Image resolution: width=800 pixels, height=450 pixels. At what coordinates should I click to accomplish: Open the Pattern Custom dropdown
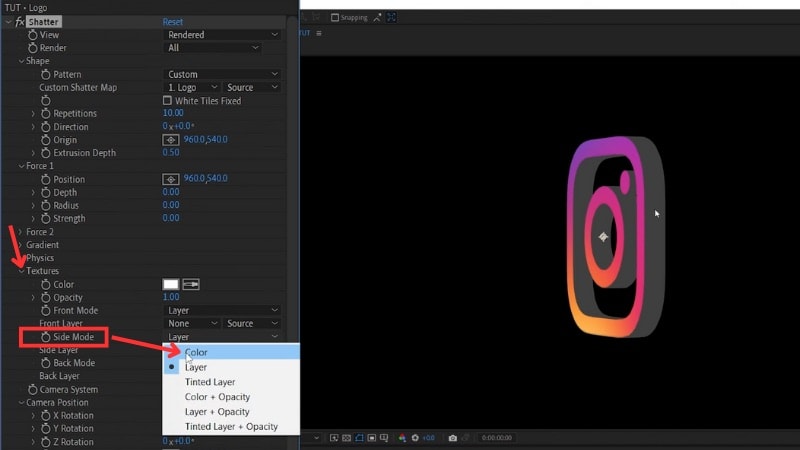coord(222,74)
